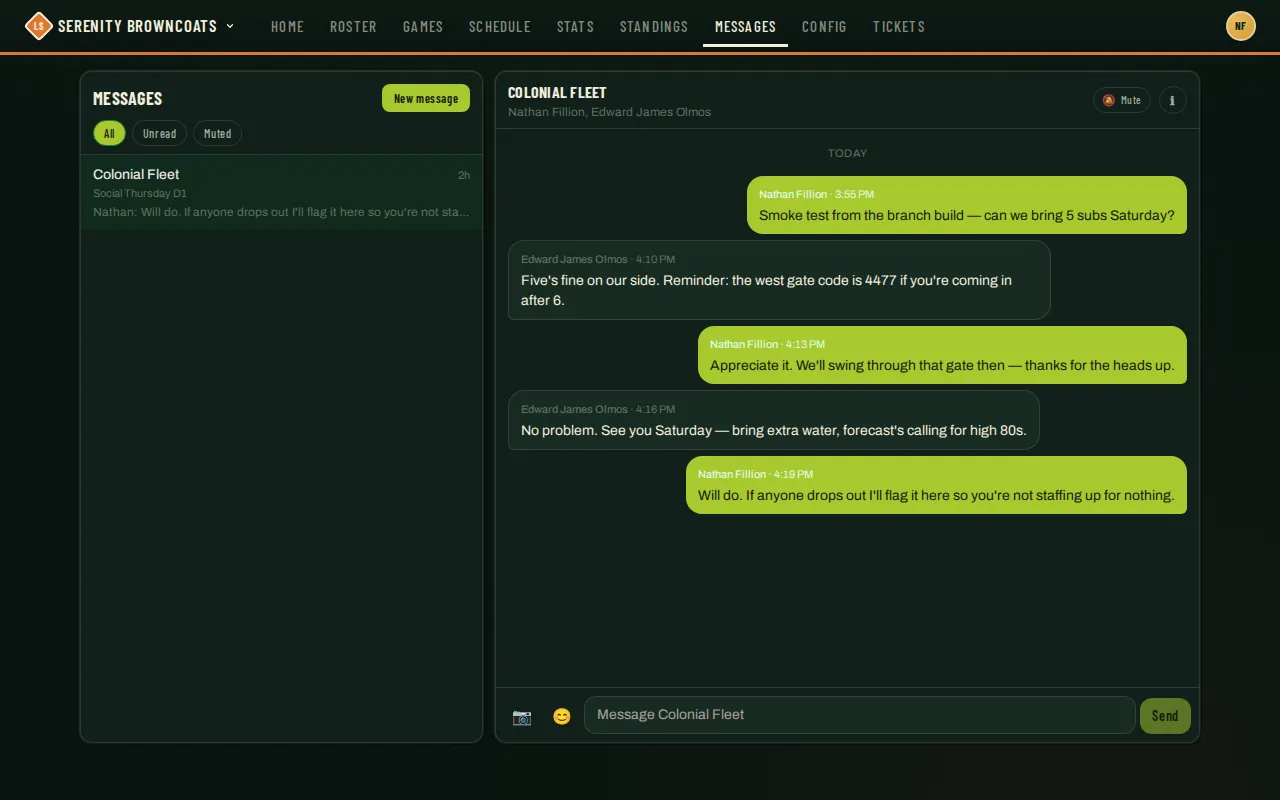The image size is (1280, 800).
Task: Click the Send button
Action: pyautogui.click(x=1165, y=716)
